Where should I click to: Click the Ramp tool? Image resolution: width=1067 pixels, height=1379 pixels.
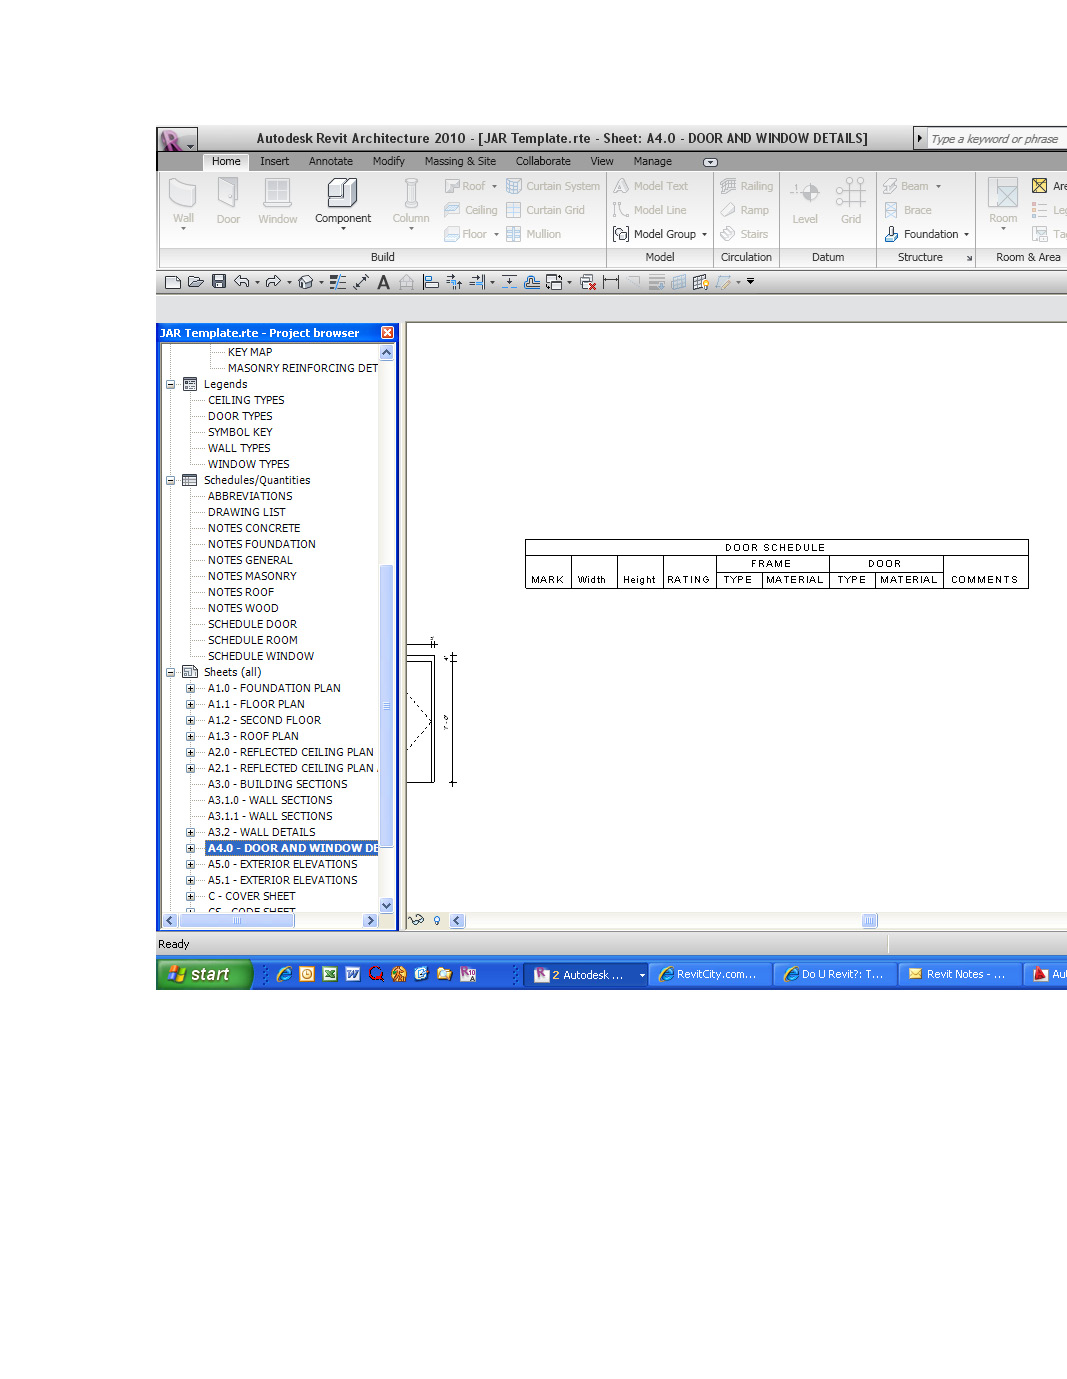click(745, 210)
